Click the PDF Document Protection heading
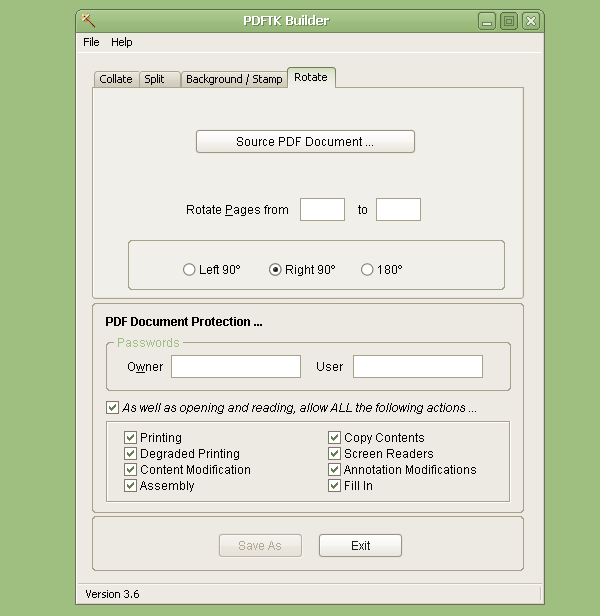This screenshot has height=616, width=600. [183, 322]
